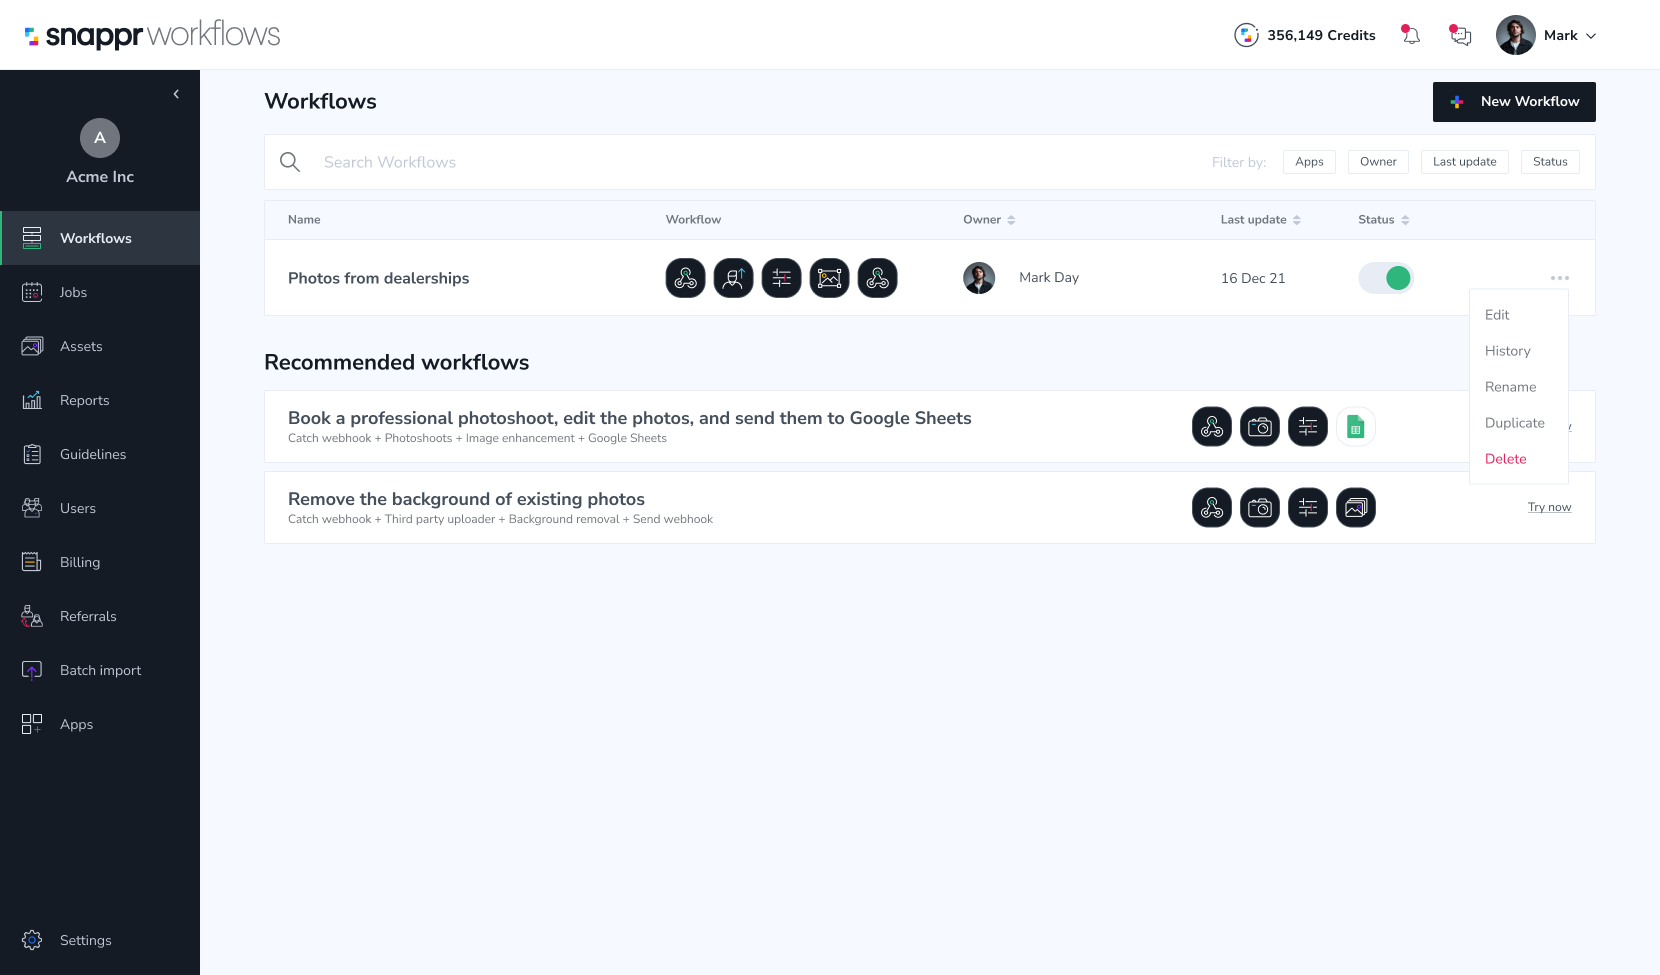Screen dimensions: 1660x975
Task: Click Try now for background removal workflow
Action: (1549, 507)
